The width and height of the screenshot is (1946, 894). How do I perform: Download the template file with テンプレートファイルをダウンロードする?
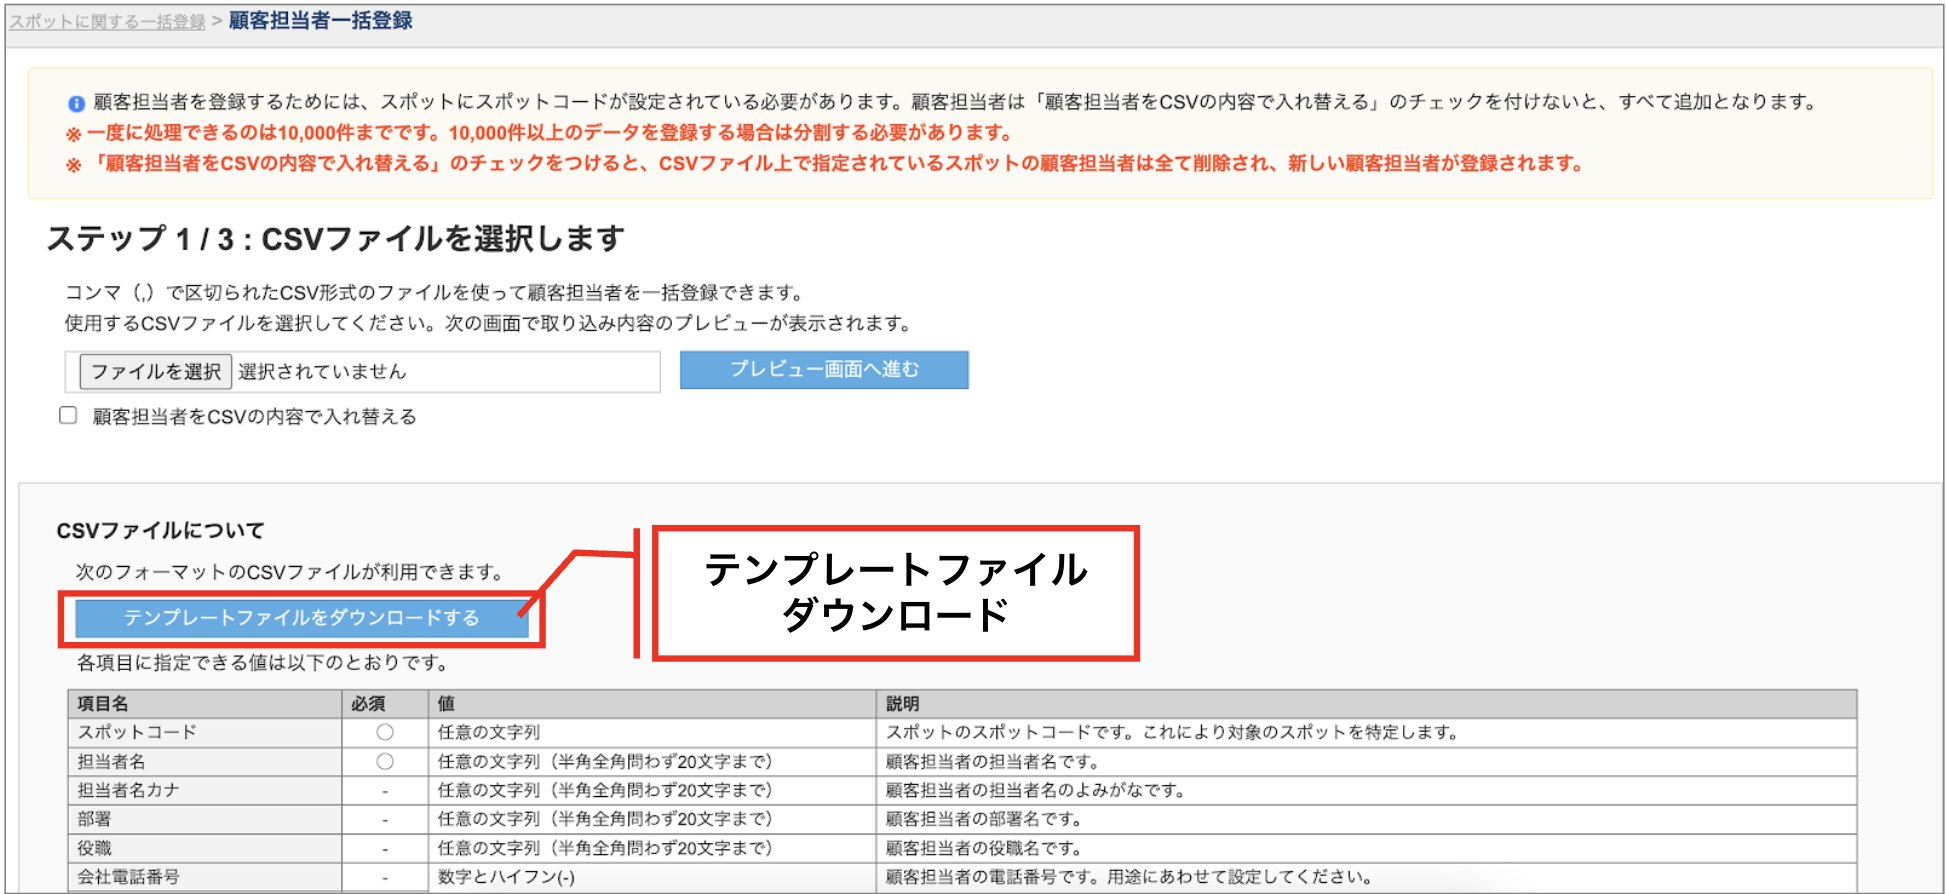click(x=301, y=618)
